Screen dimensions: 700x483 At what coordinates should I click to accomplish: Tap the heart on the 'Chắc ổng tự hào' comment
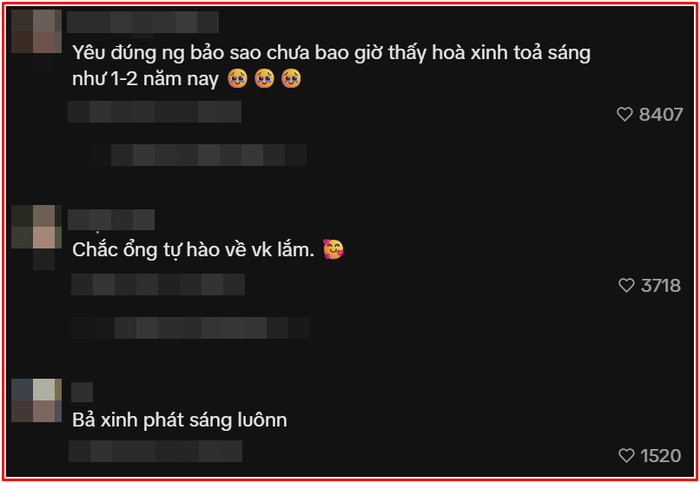click(x=626, y=285)
